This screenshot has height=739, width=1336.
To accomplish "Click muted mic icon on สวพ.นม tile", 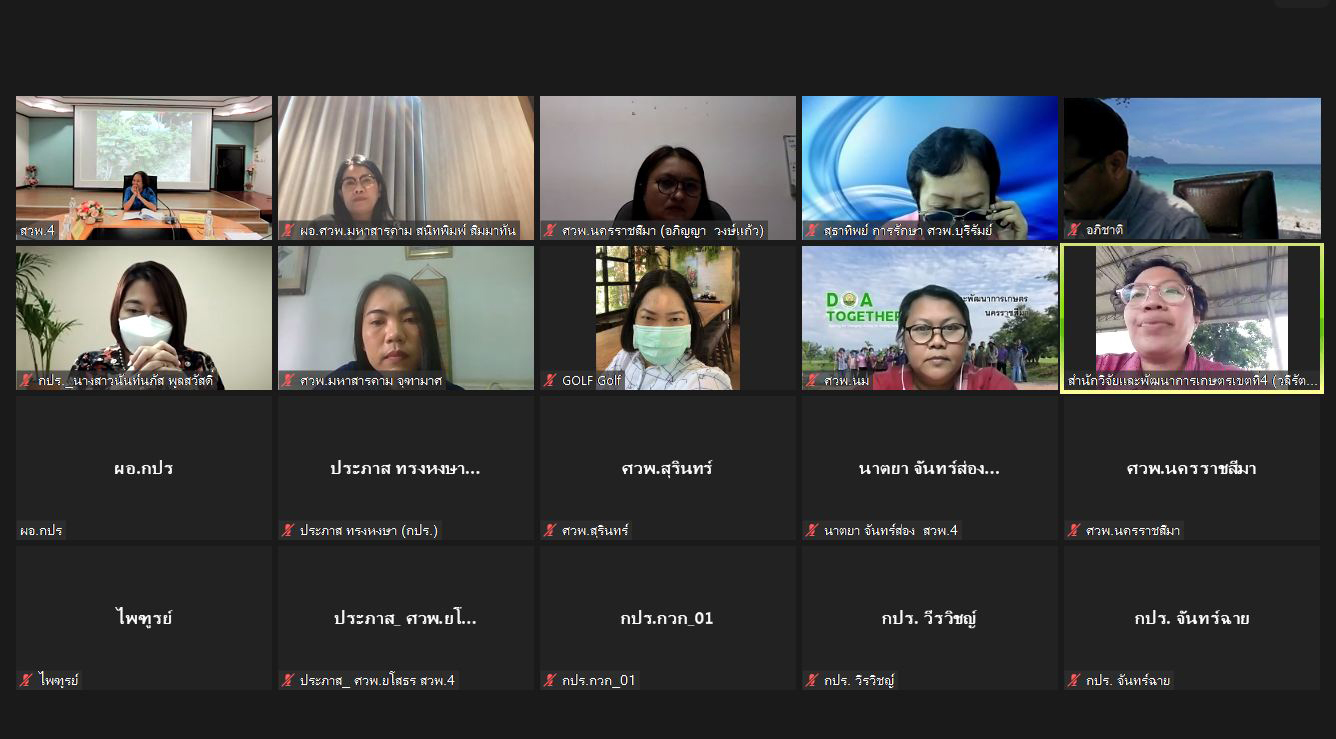I will point(812,380).
